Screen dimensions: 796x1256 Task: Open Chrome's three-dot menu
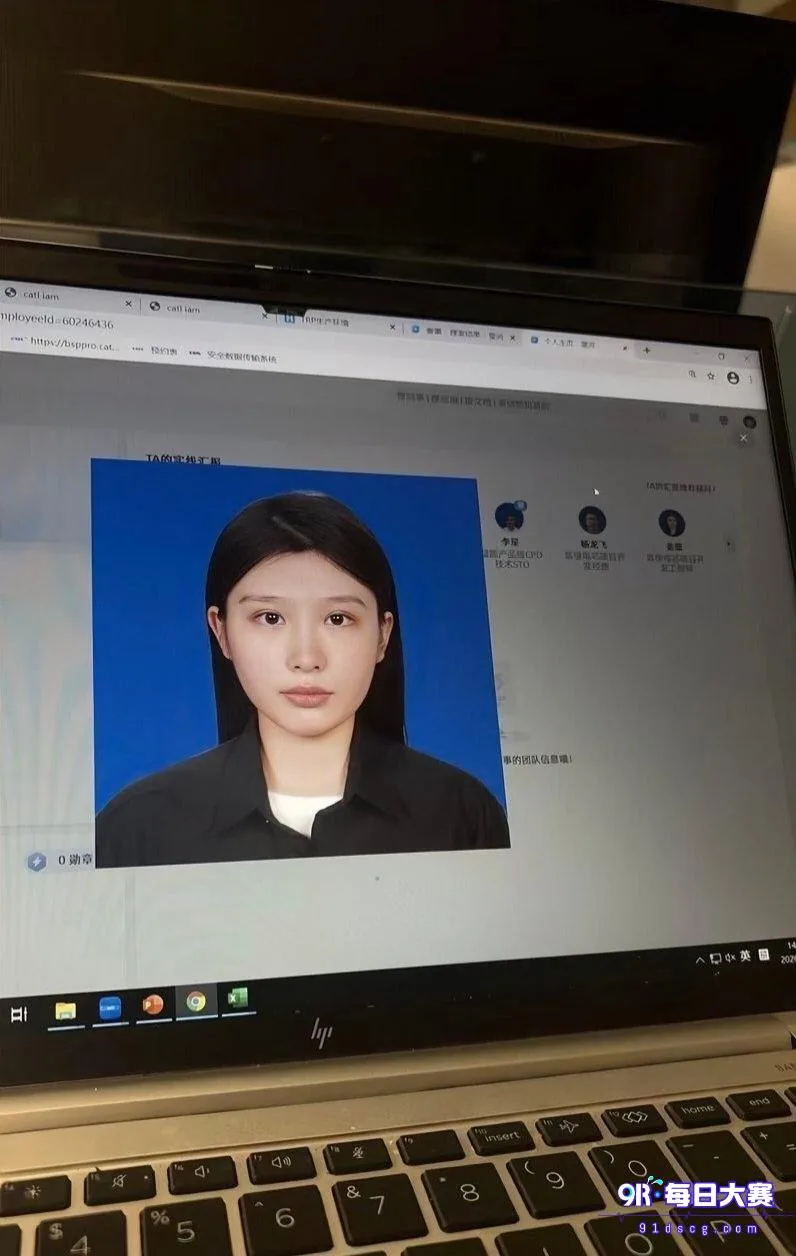pyautogui.click(x=751, y=379)
